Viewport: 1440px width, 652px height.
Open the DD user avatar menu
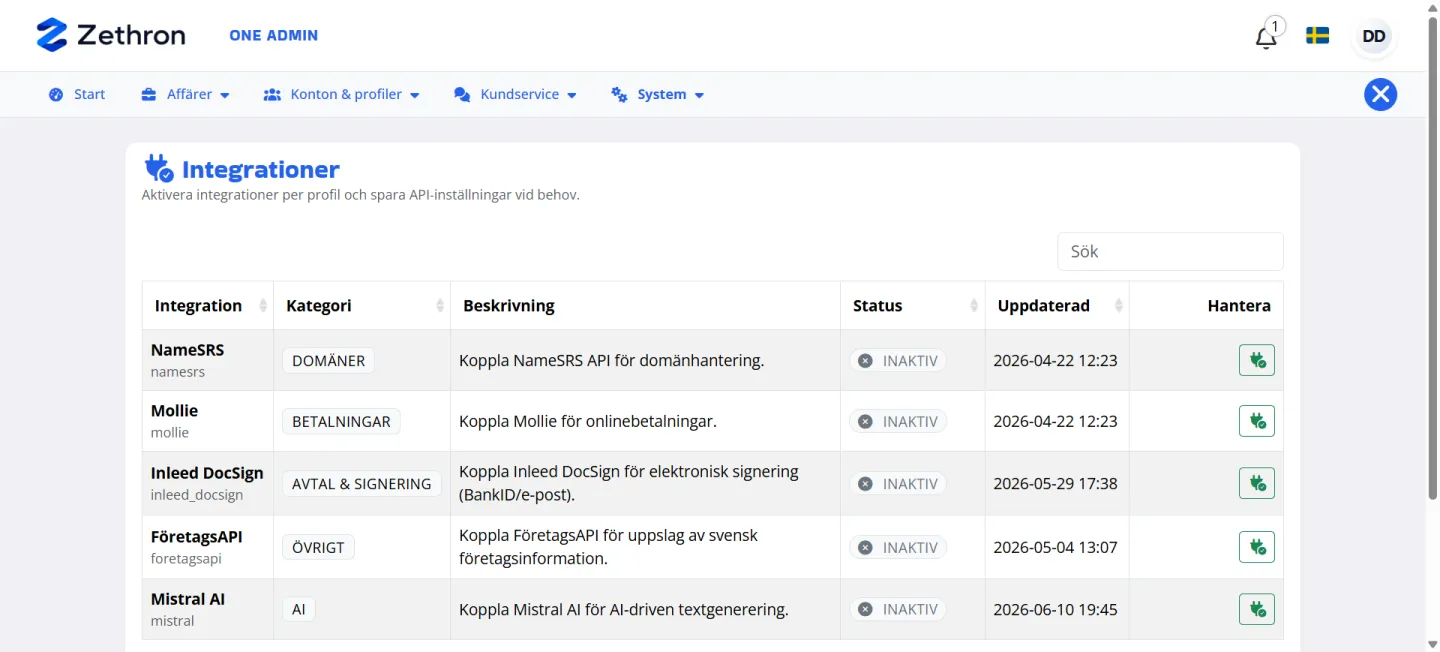(x=1374, y=36)
